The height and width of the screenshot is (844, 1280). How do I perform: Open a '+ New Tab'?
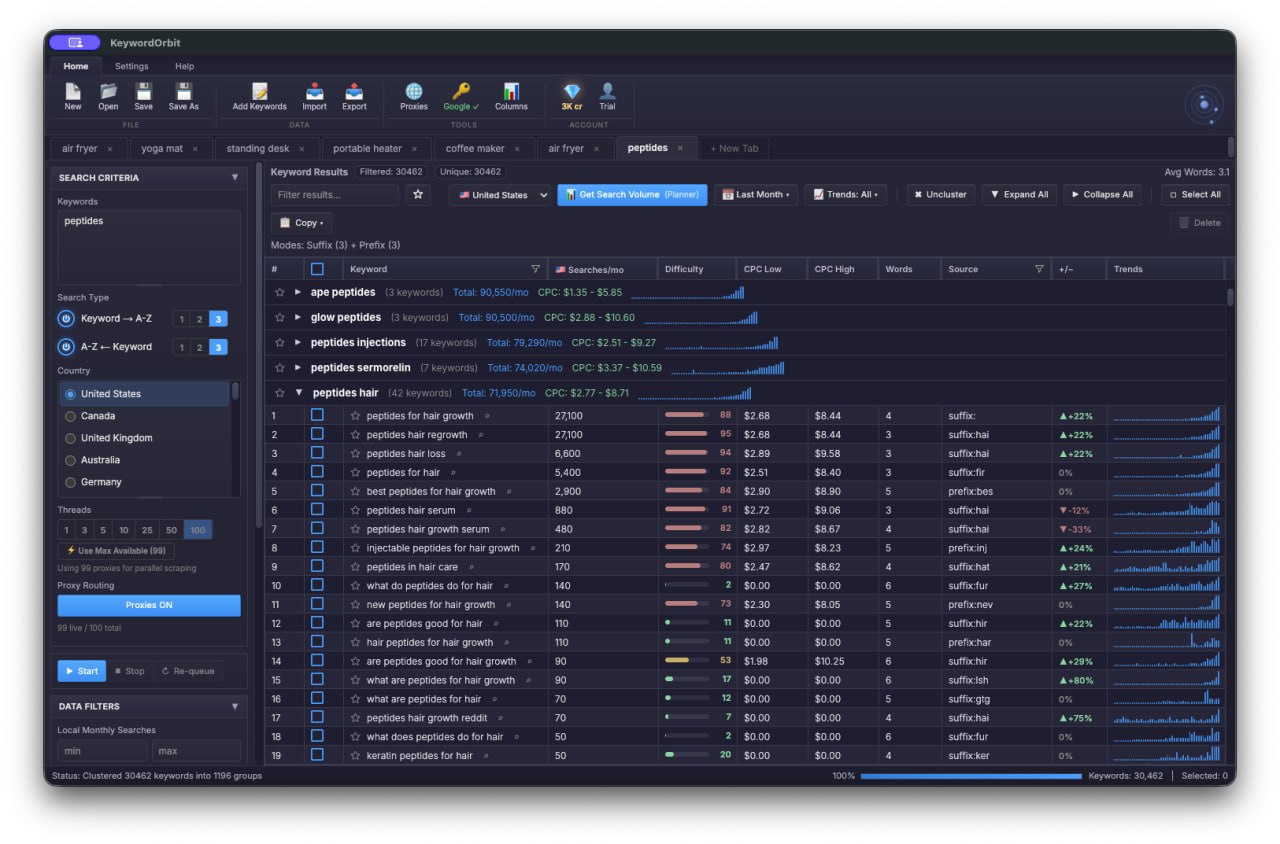[x=734, y=149]
